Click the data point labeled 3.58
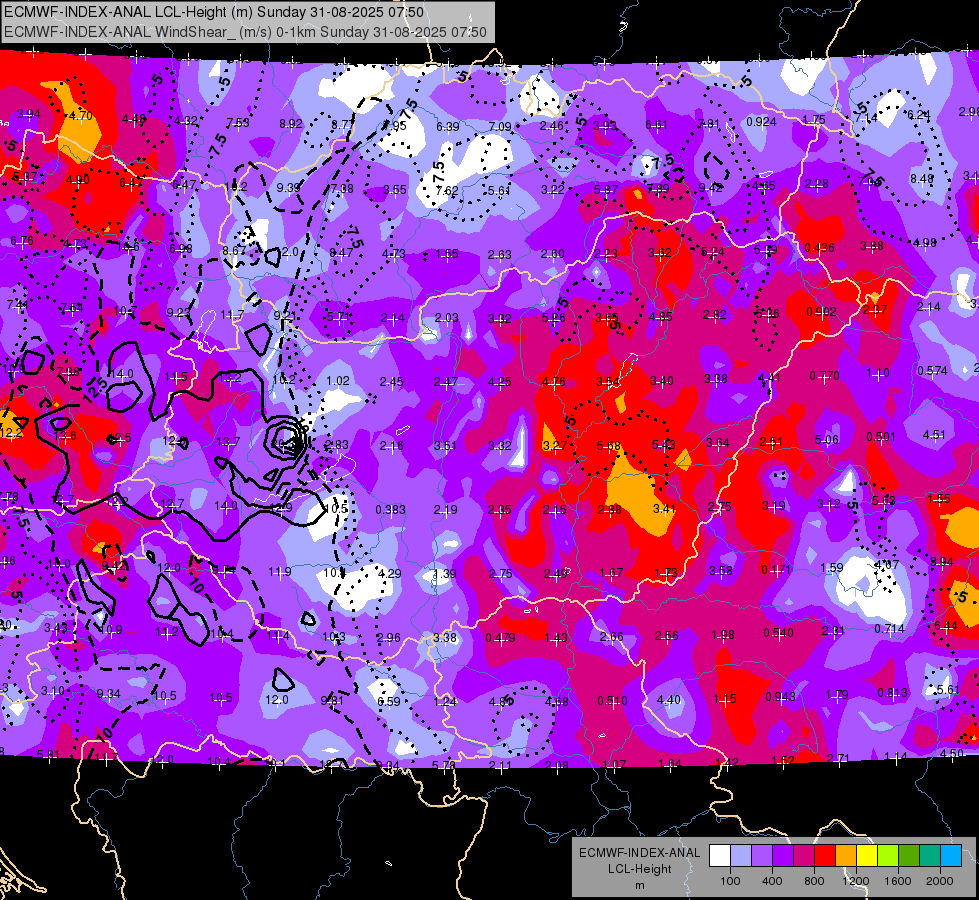This screenshot has height=900, width=979. pyautogui.click(x=721, y=570)
